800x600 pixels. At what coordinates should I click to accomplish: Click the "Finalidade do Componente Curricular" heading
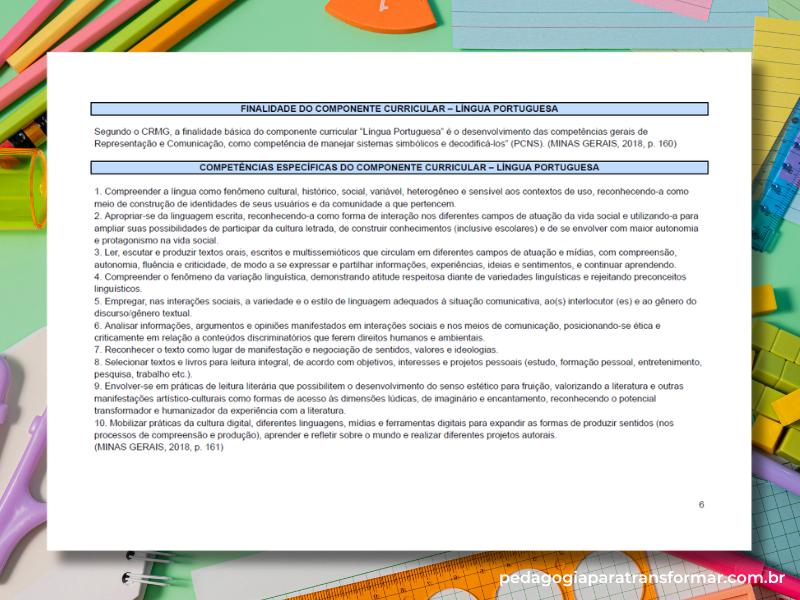[399, 109]
